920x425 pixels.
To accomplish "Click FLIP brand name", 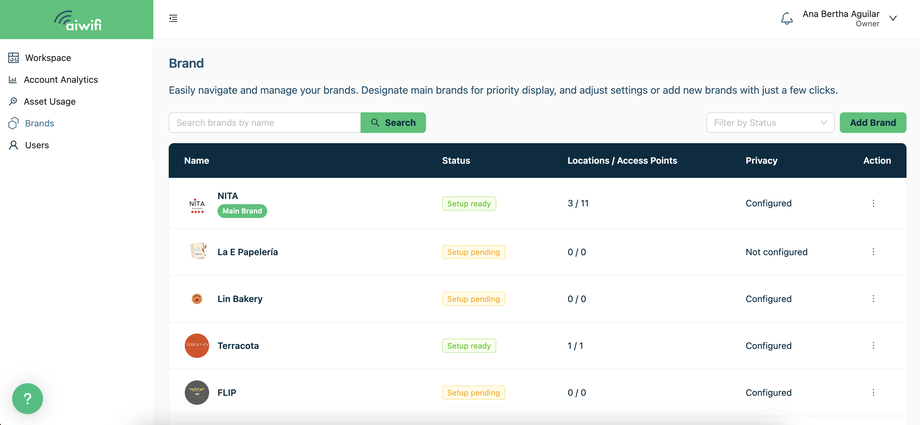I will (227, 393).
